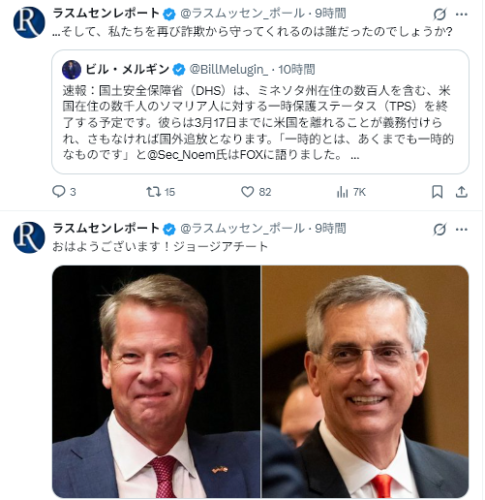Repost the first tweet with 15 reposts
The width and height of the screenshot is (485, 500).
coord(153,192)
